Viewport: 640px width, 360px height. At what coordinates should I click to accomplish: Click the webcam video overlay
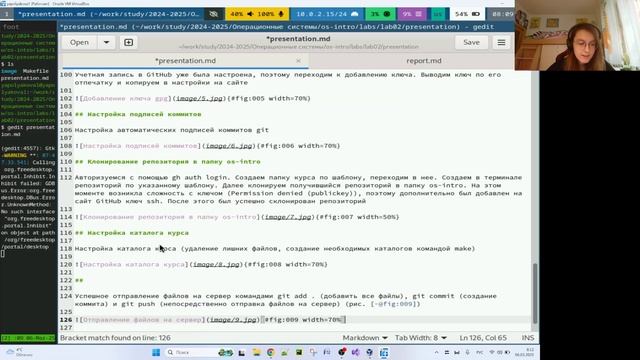pyautogui.click(x=577, y=36)
